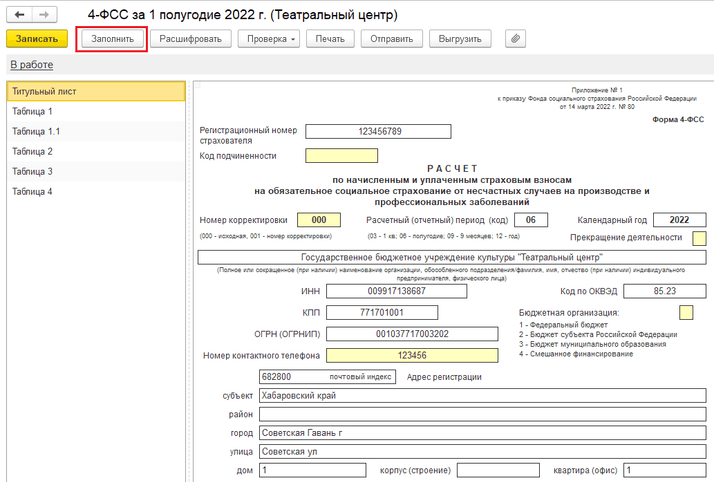714x482 pixels.
Task: Click the Код подчиненности yellow field
Action: click(341, 156)
